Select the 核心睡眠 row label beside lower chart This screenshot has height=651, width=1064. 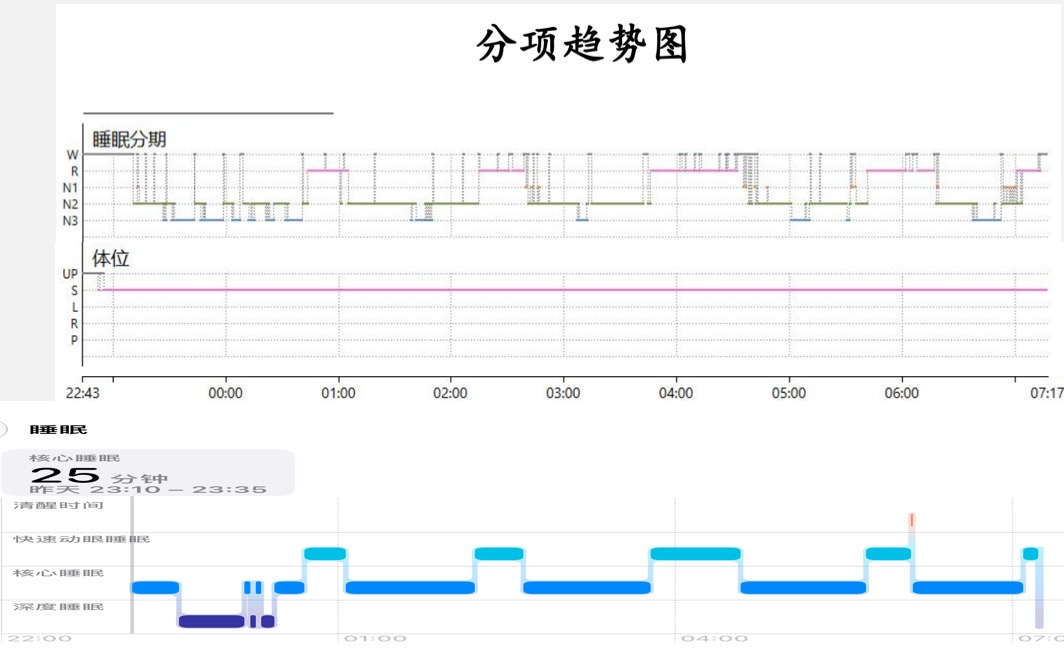(x=58, y=573)
